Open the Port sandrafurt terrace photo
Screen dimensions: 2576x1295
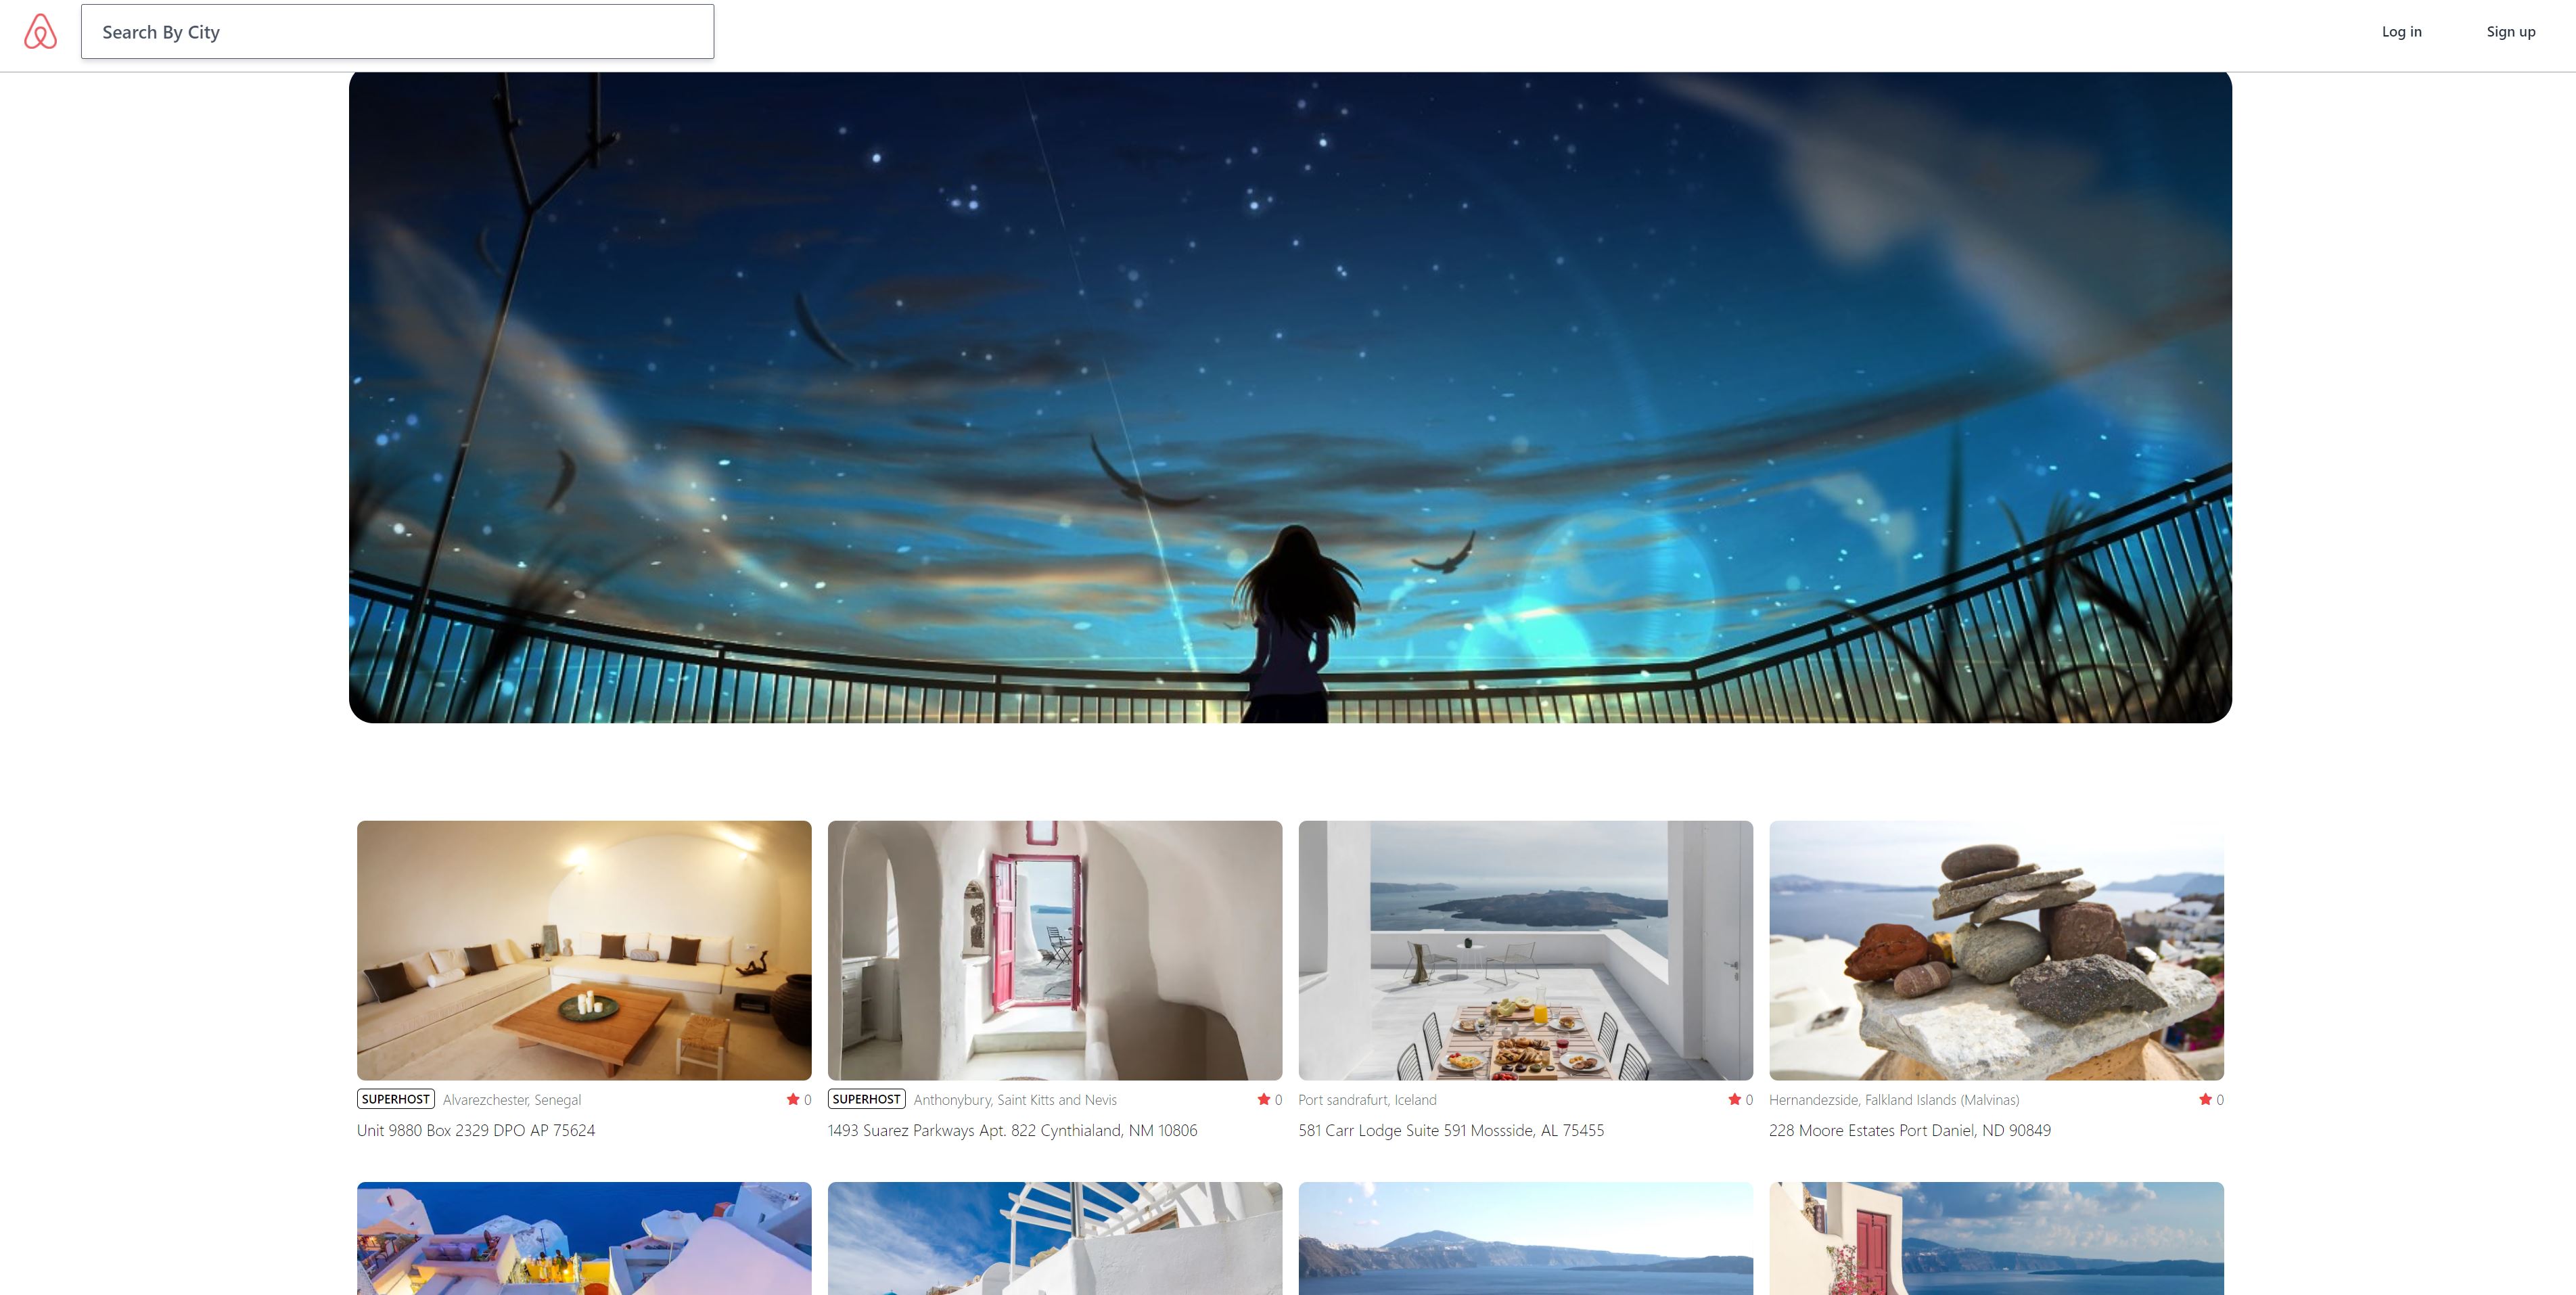1525,949
